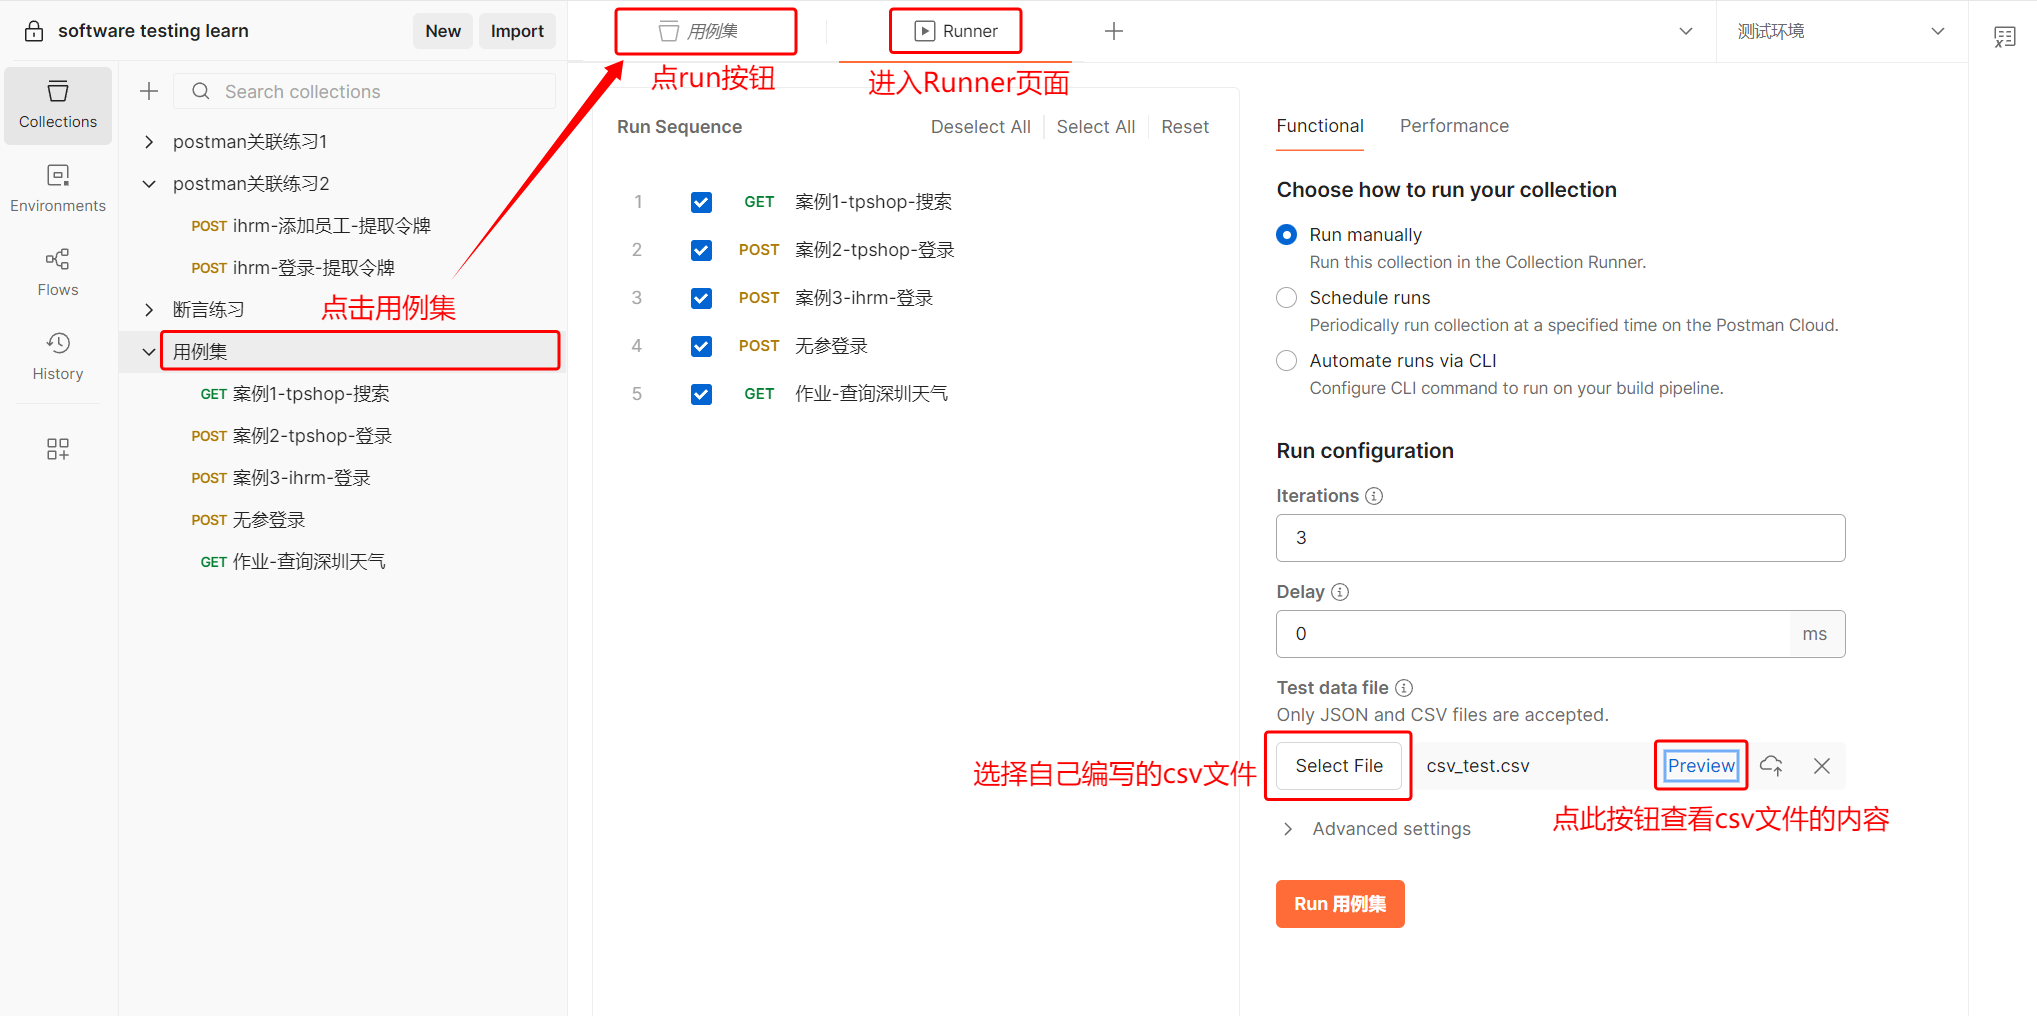Viewport: 2037px width, 1016px height.
Task: Switch to the 用例集 tab
Action: click(x=698, y=31)
